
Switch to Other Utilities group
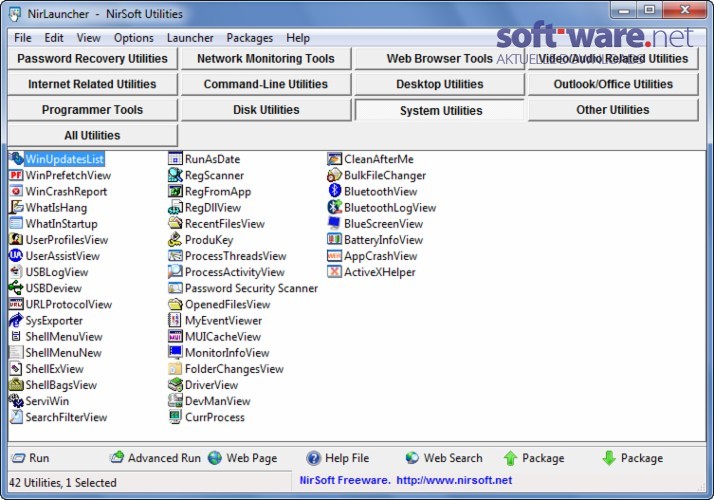(613, 110)
